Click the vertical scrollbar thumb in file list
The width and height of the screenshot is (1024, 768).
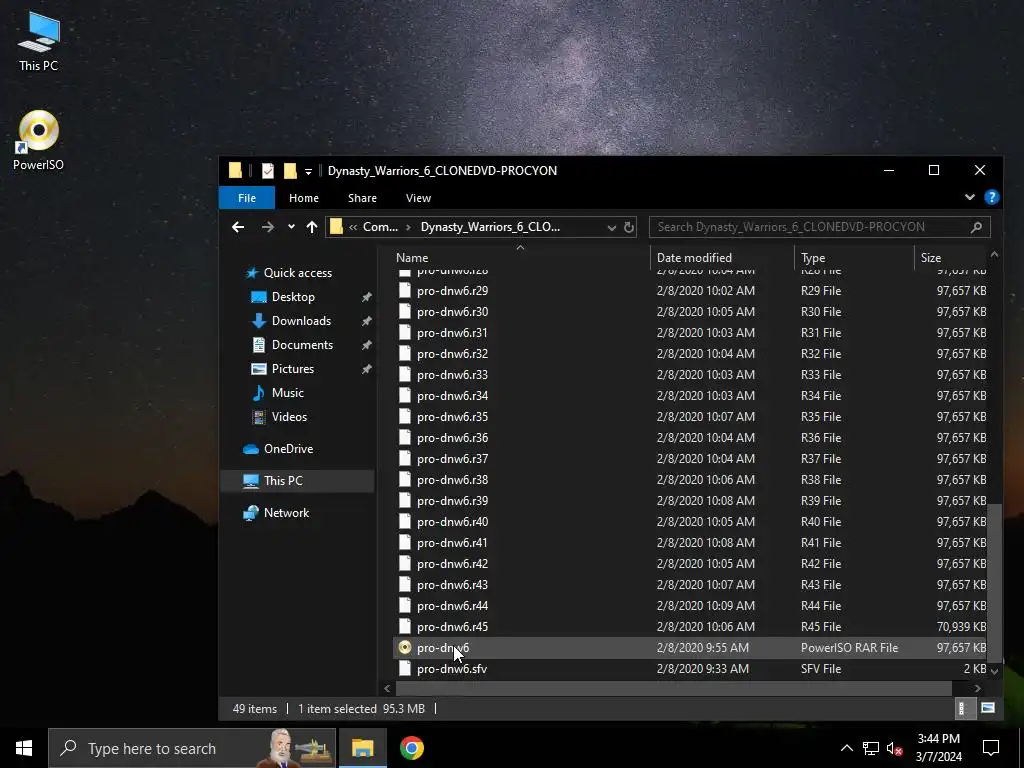click(x=993, y=582)
